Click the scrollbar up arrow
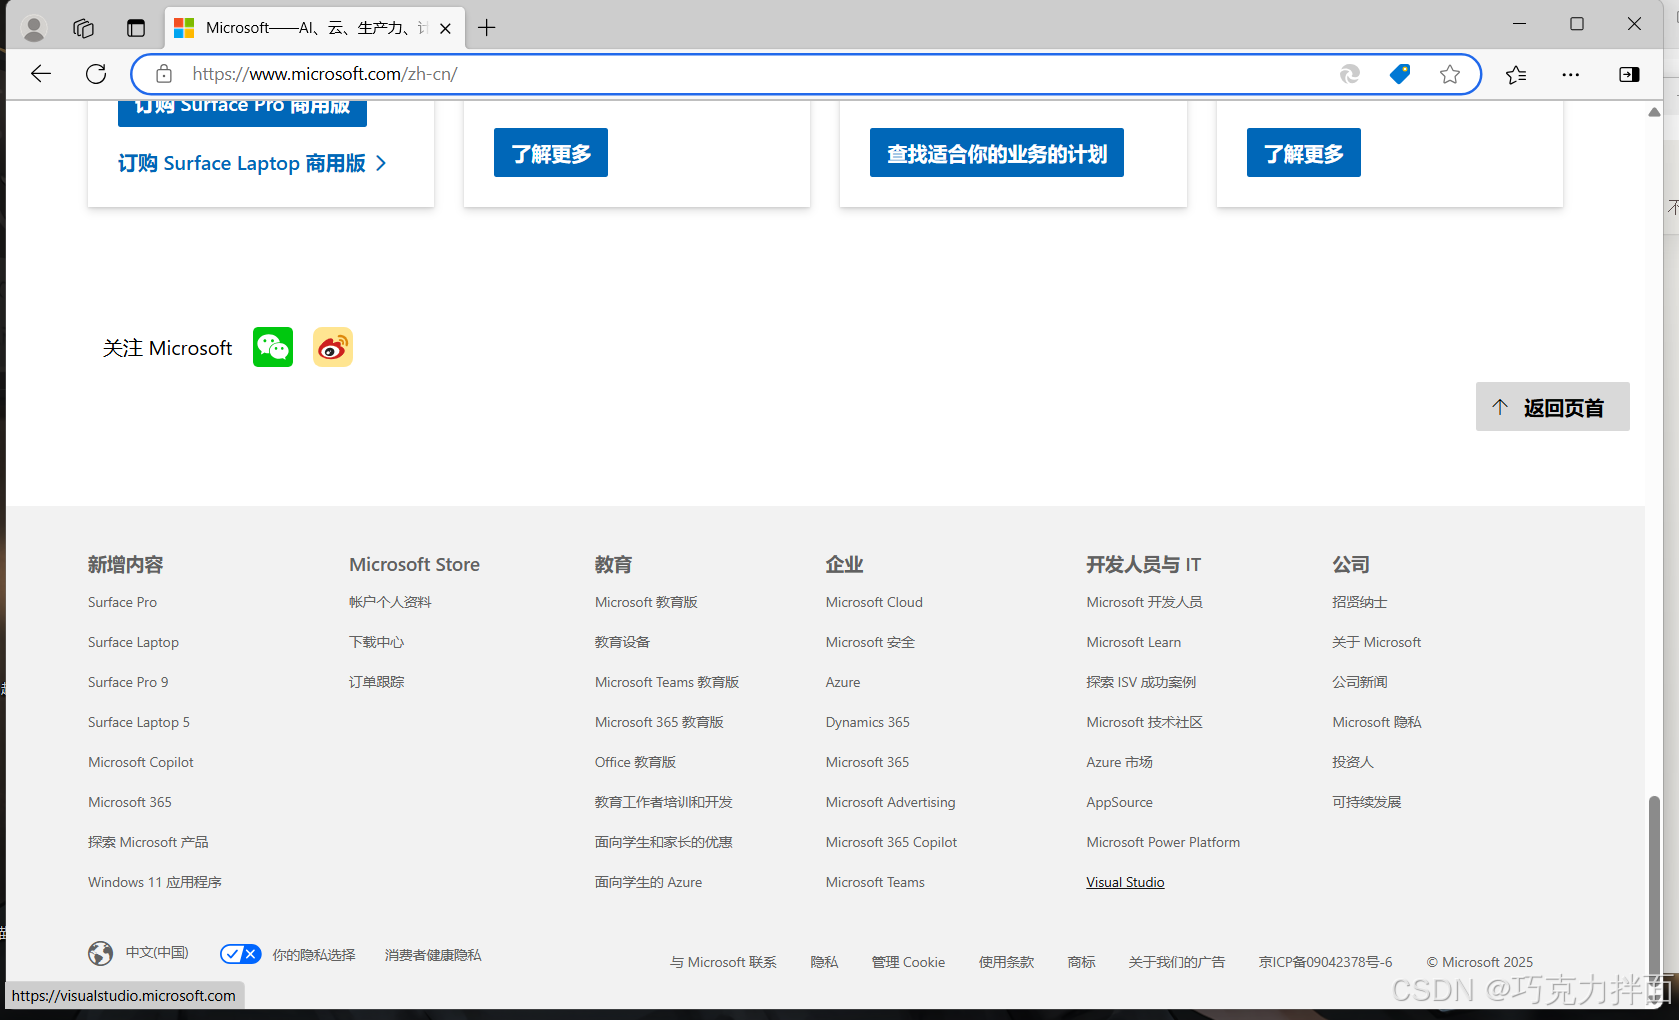Image resolution: width=1679 pixels, height=1020 pixels. [1654, 112]
